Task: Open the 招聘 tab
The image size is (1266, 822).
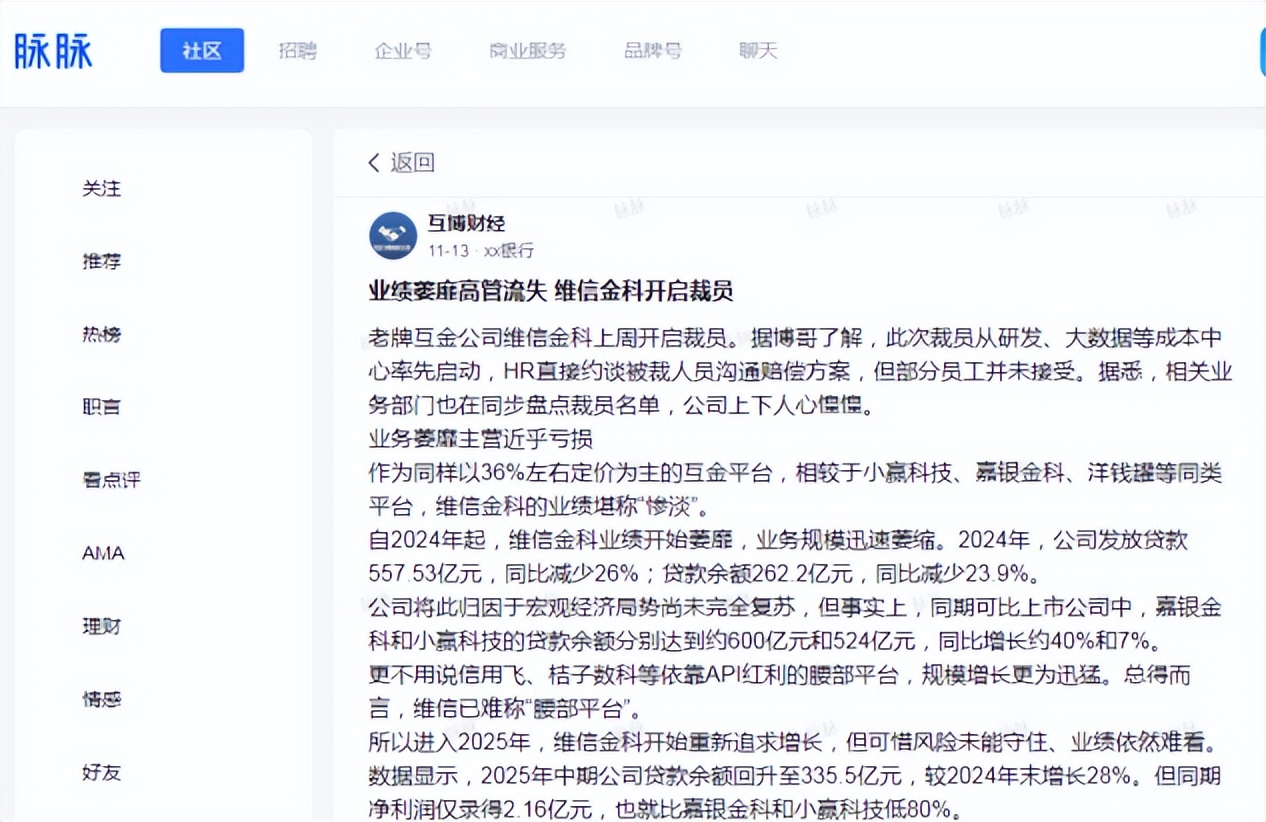Action: click(298, 51)
